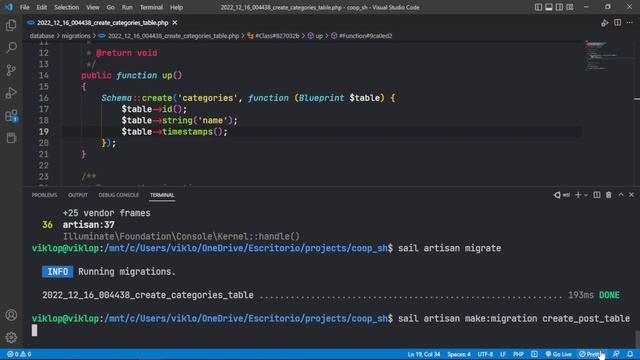Split the terminal
Image resolution: width=640 pixels, height=360 pixels.
pyautogui.click(x=597, y=195)
